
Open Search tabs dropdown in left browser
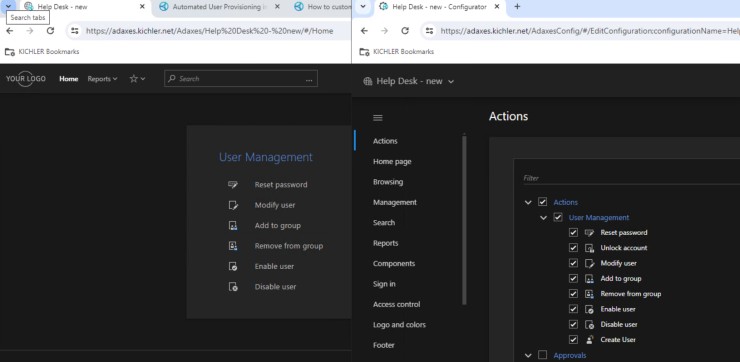8,7
